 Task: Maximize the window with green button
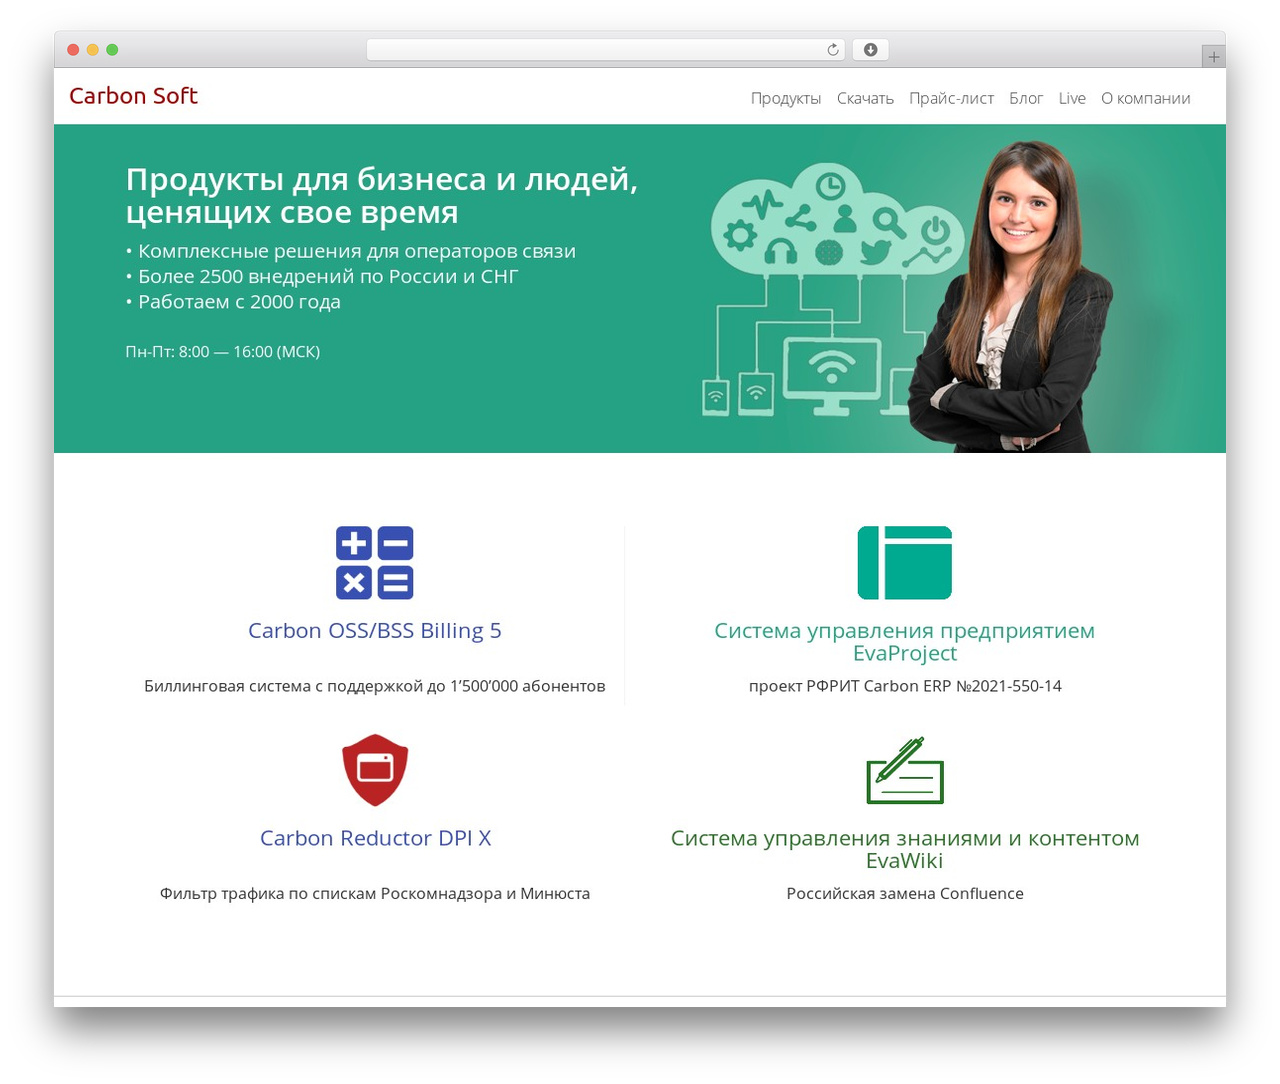tap(112, 50)
